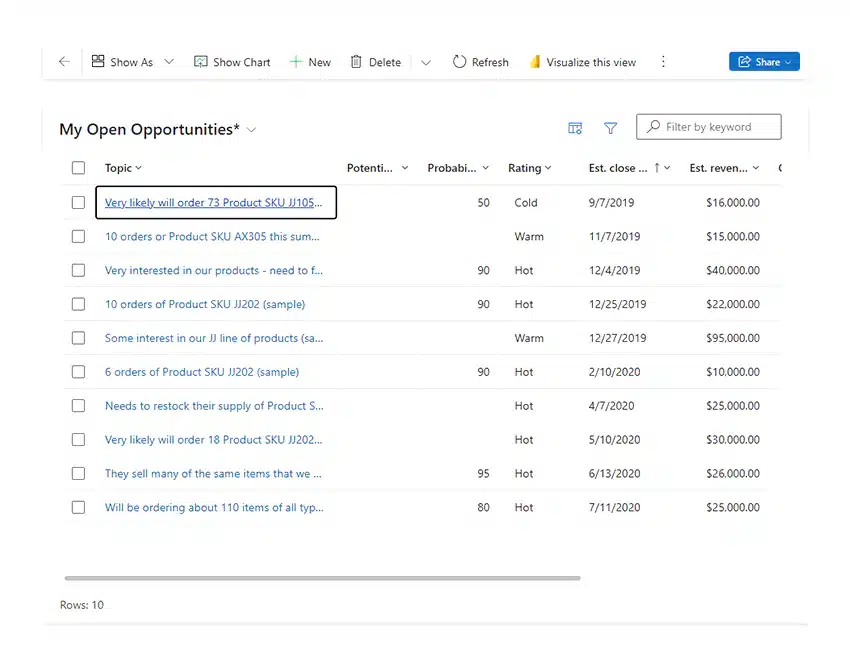Viewport: 850px width, 663px height.
Task: Check the '6 orders of Product SKU JJ202' row
Action: [79, 372]
